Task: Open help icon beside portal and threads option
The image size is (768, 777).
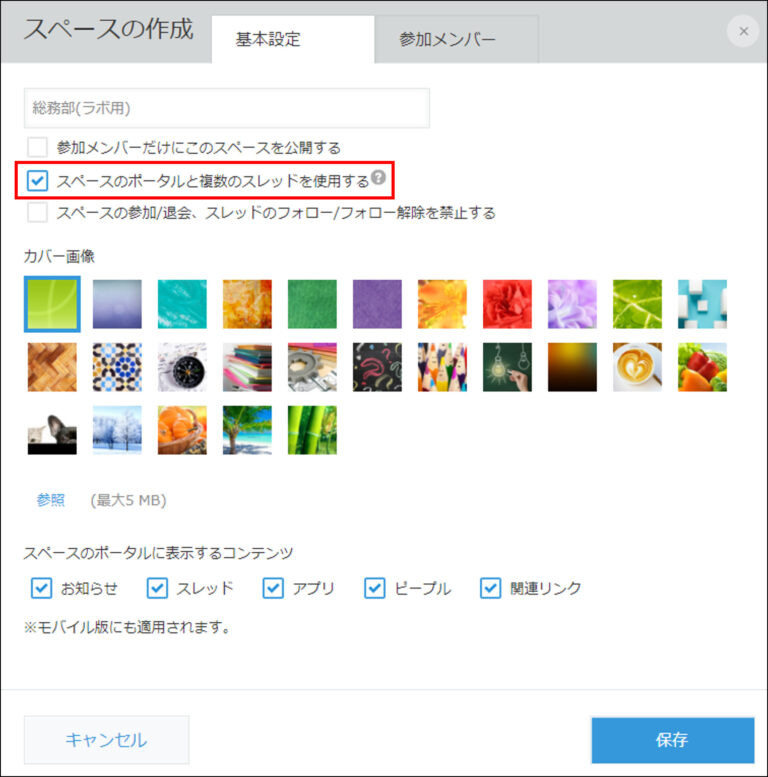Action: coord(378,177)
